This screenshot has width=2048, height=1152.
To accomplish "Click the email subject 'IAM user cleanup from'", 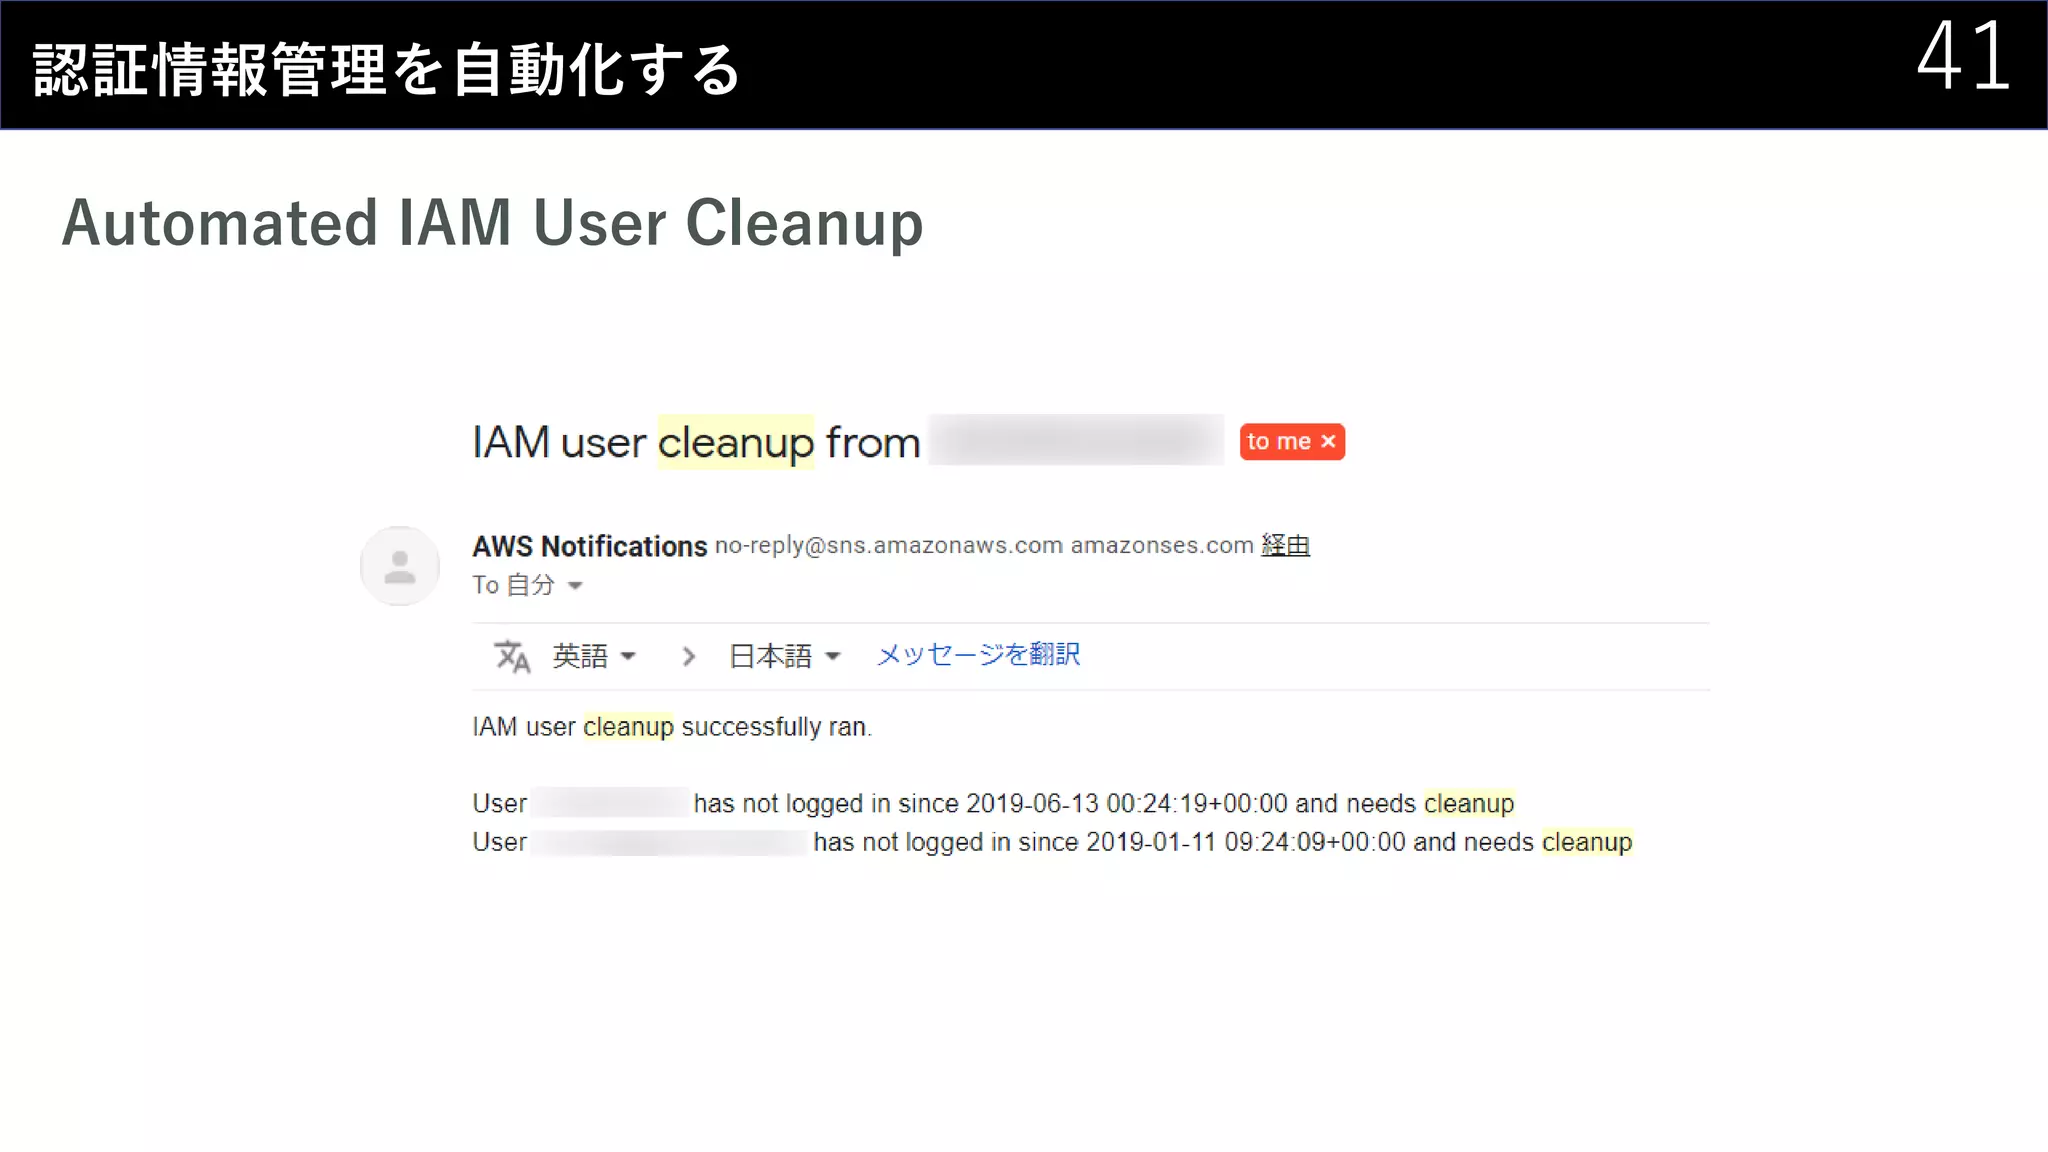I will (696, 442).
